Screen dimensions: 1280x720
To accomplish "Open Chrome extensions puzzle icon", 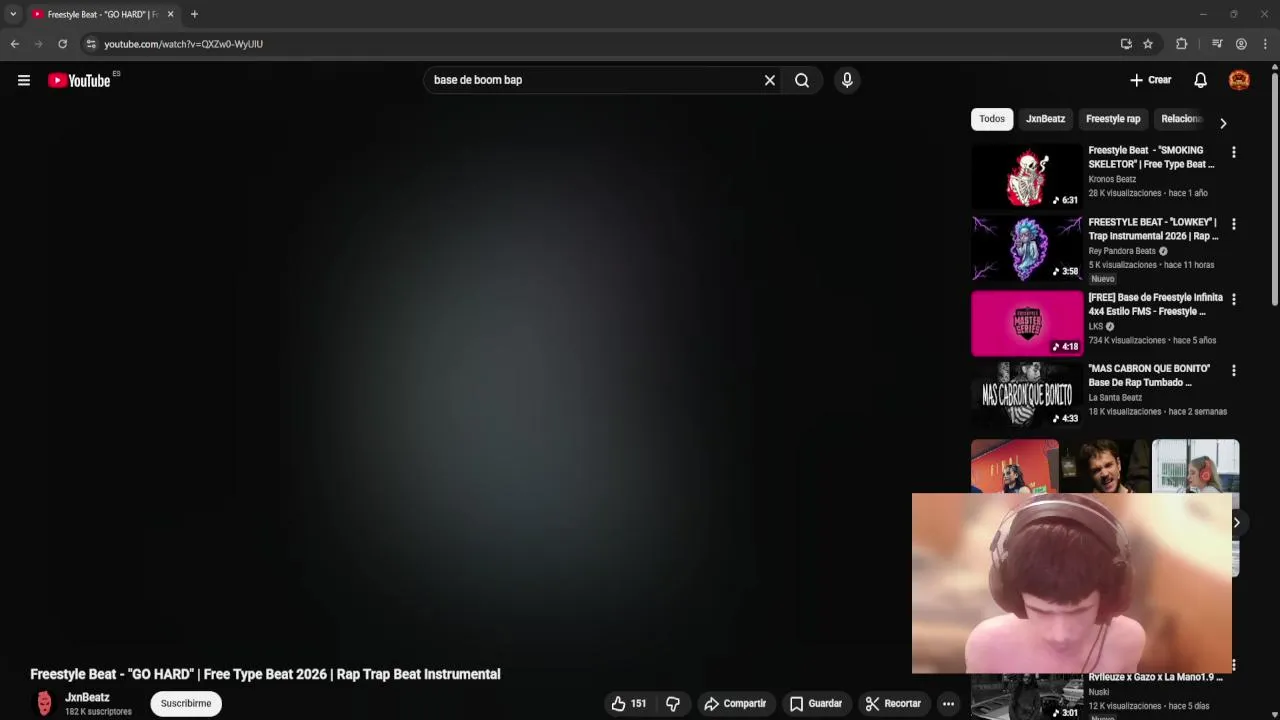I will (x=1181, y=44).
